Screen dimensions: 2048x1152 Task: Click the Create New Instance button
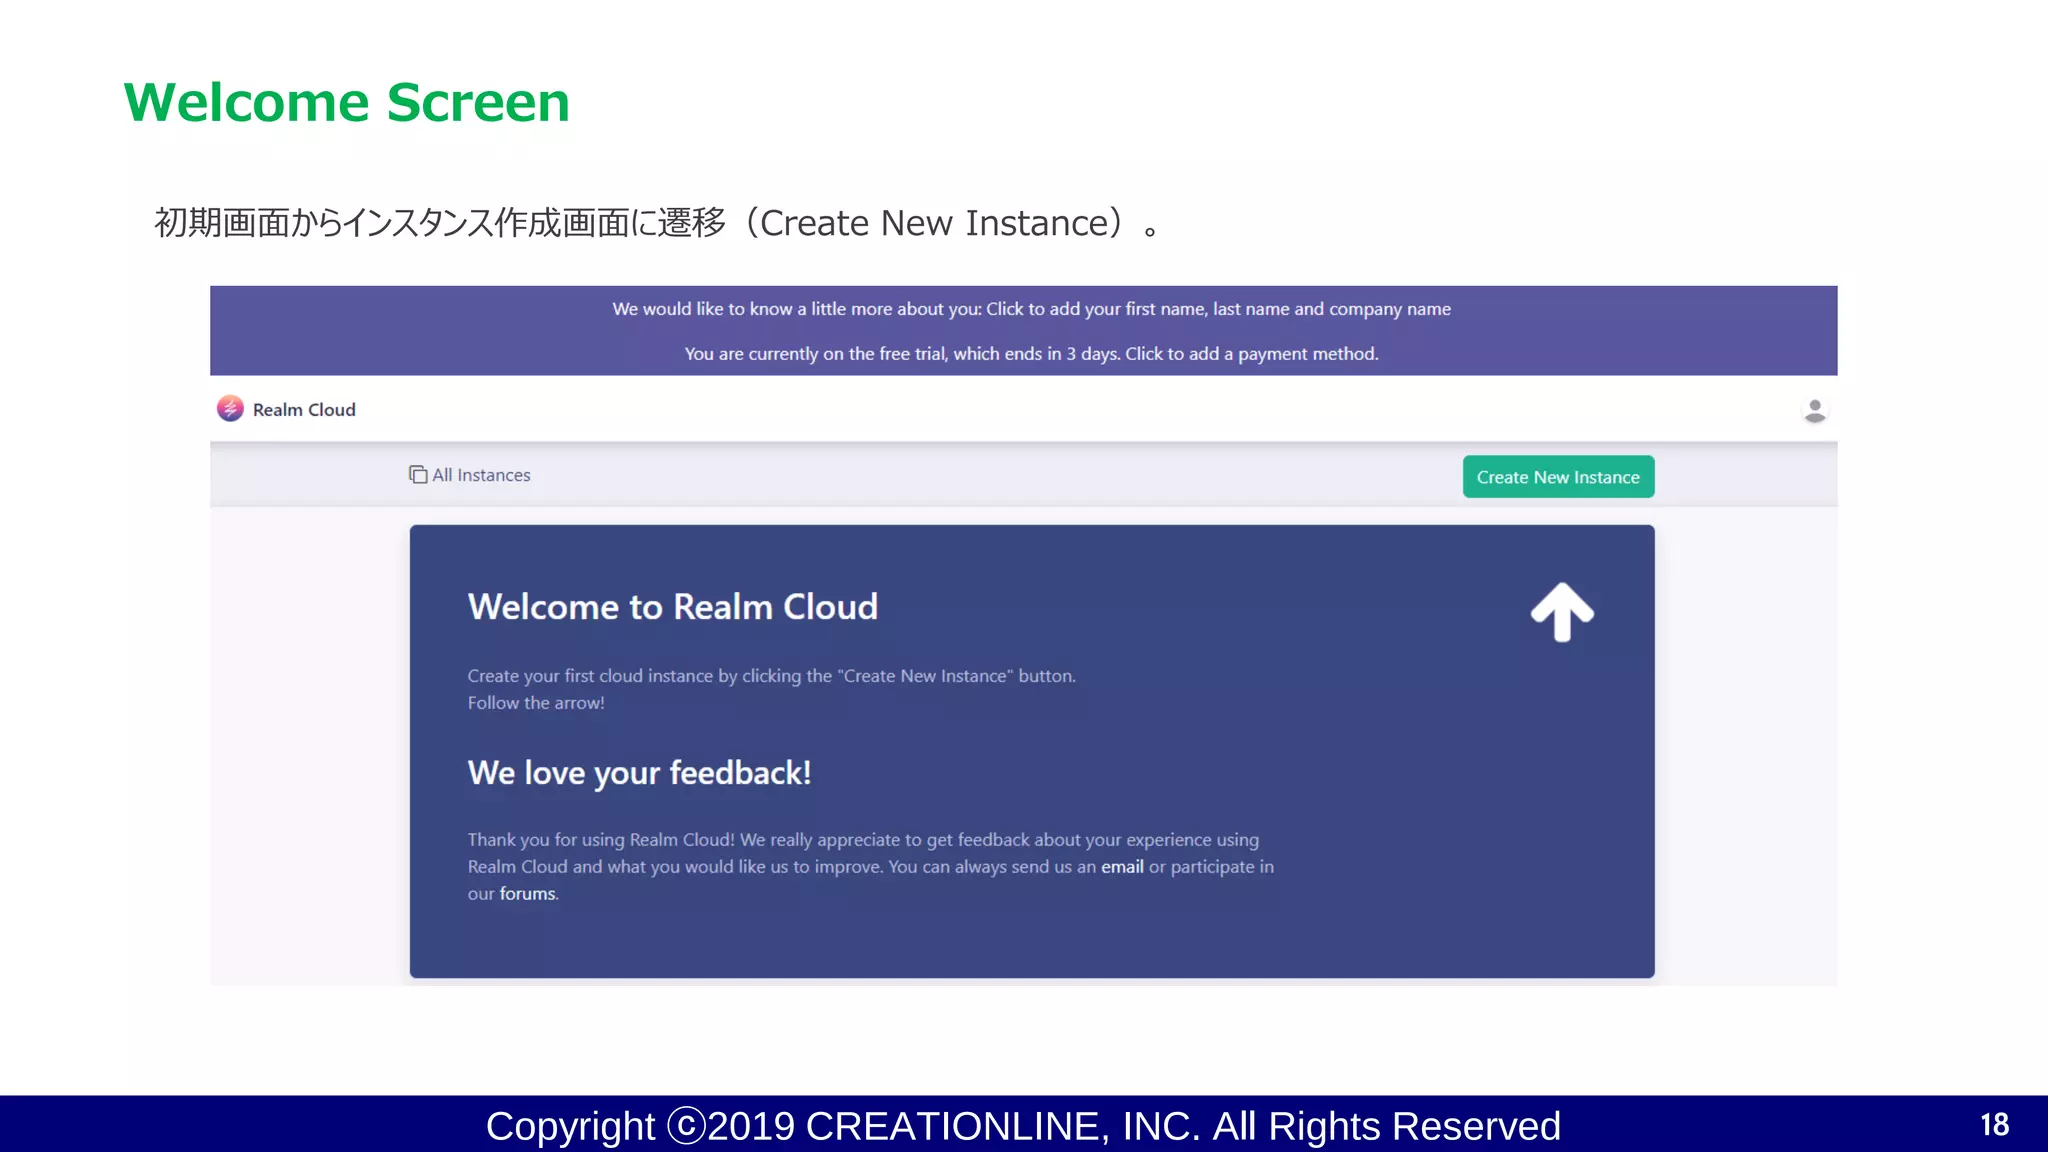point(1558,477)
